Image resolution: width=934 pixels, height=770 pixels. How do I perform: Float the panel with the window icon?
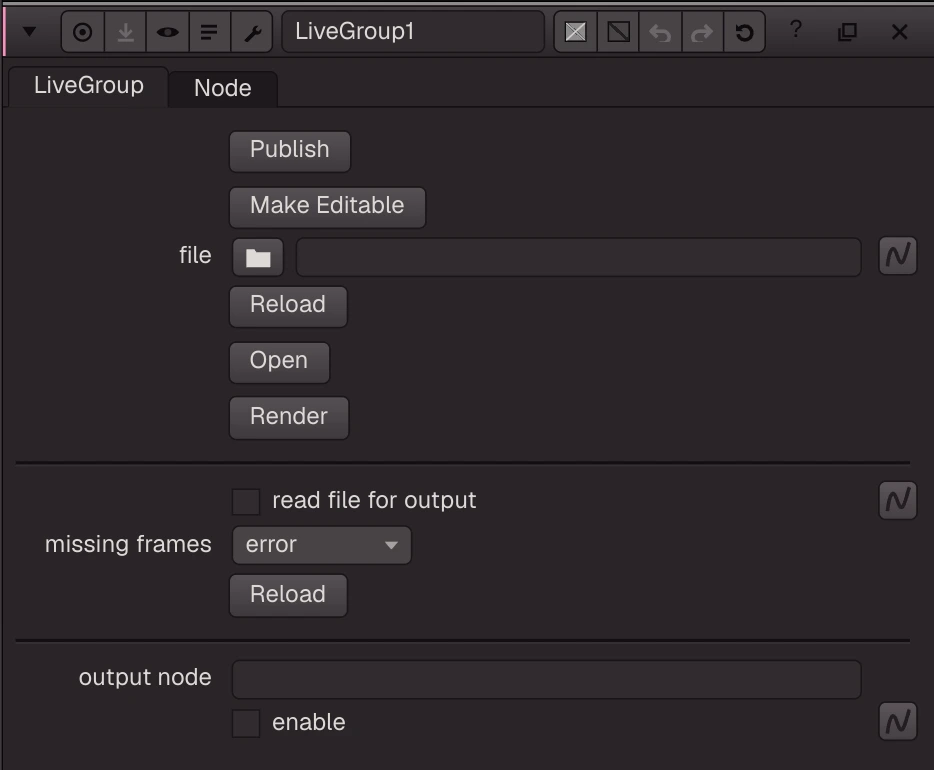(847, 32)
